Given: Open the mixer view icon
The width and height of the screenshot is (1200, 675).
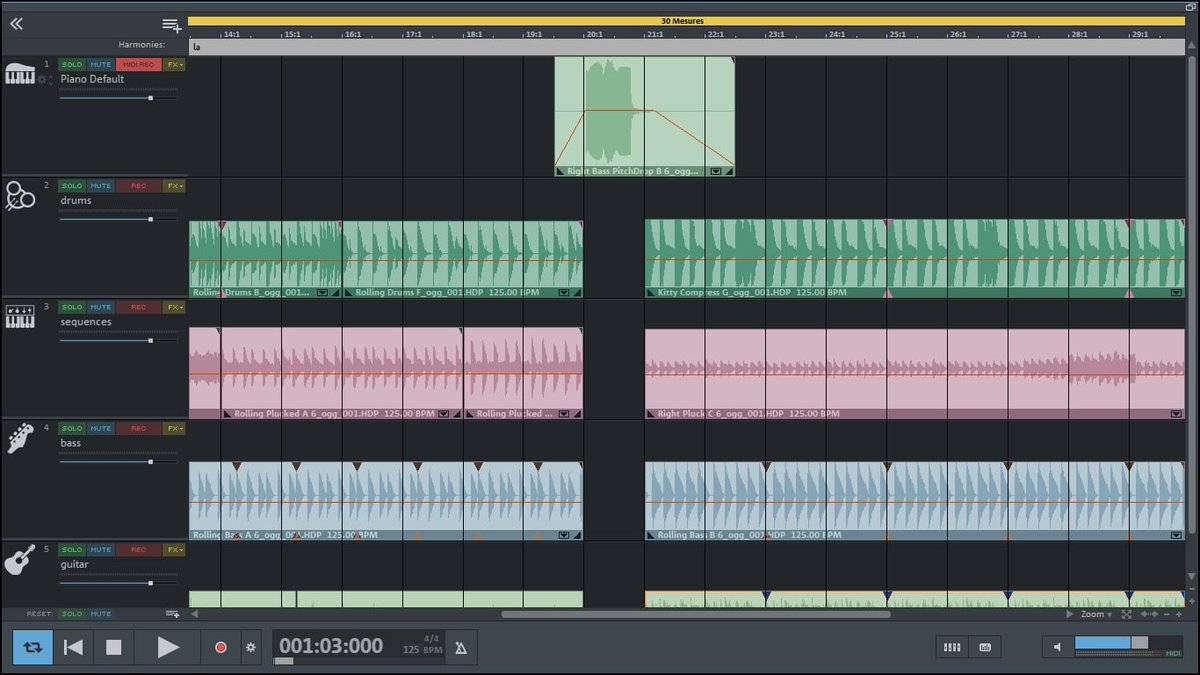Looking at the screenshot, I should click(x=952, y=647).
